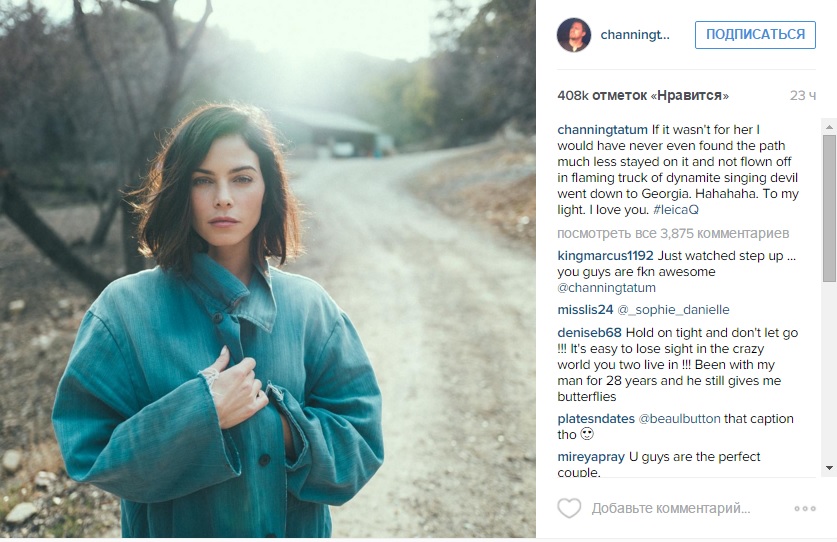Click the photo of woman in denim coat

tap(268, 269)
